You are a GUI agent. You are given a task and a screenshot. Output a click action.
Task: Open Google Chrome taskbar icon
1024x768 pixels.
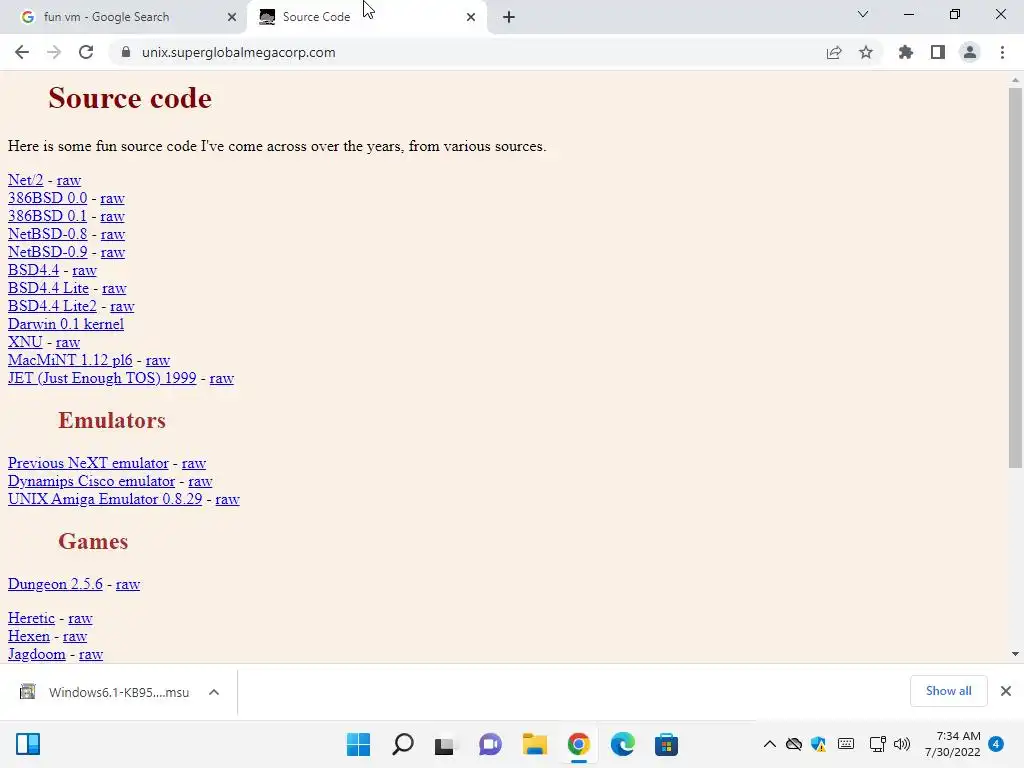(x=579, y=744)
